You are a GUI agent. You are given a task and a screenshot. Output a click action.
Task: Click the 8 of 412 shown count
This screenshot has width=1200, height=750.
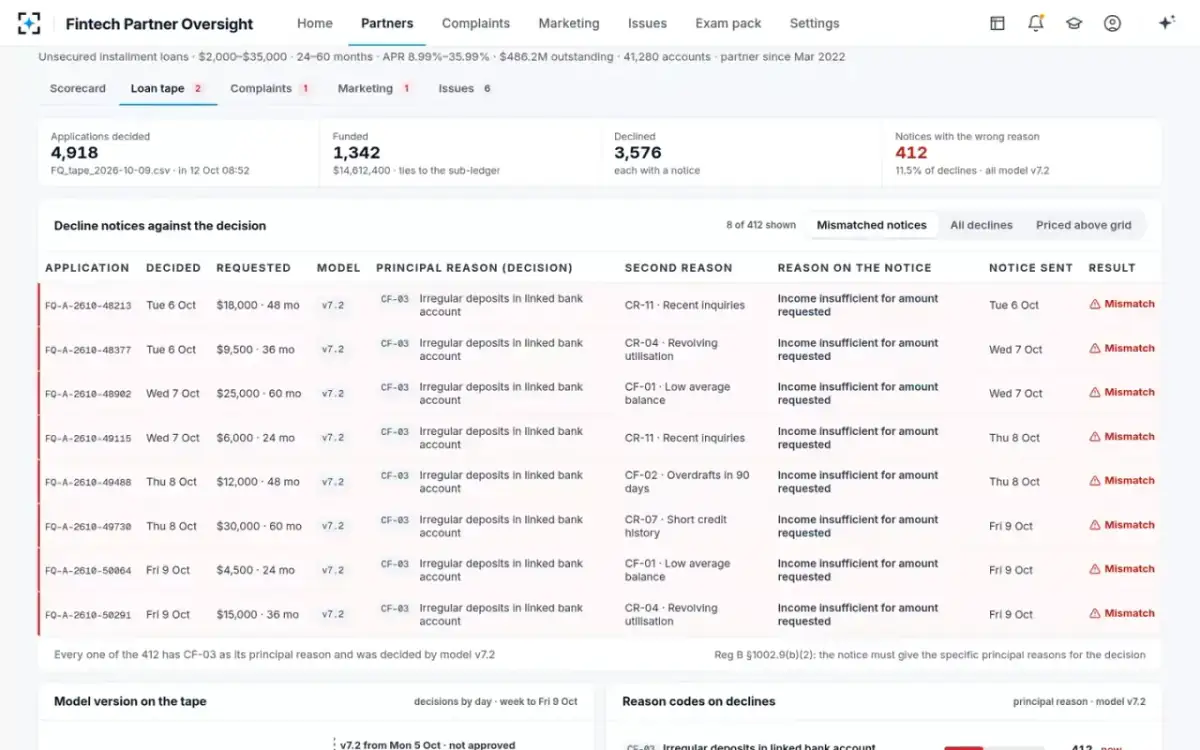click(x=761, y=225)
